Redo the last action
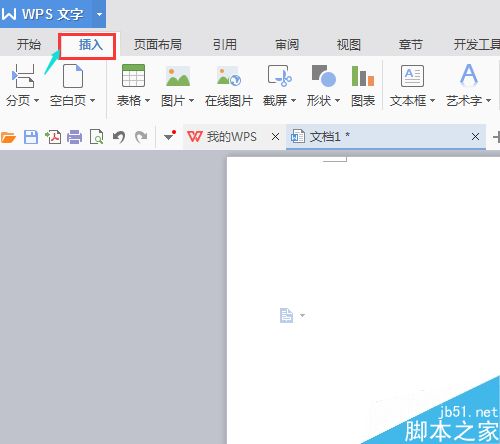Screen dimensions: 500x444 [141, 137]
